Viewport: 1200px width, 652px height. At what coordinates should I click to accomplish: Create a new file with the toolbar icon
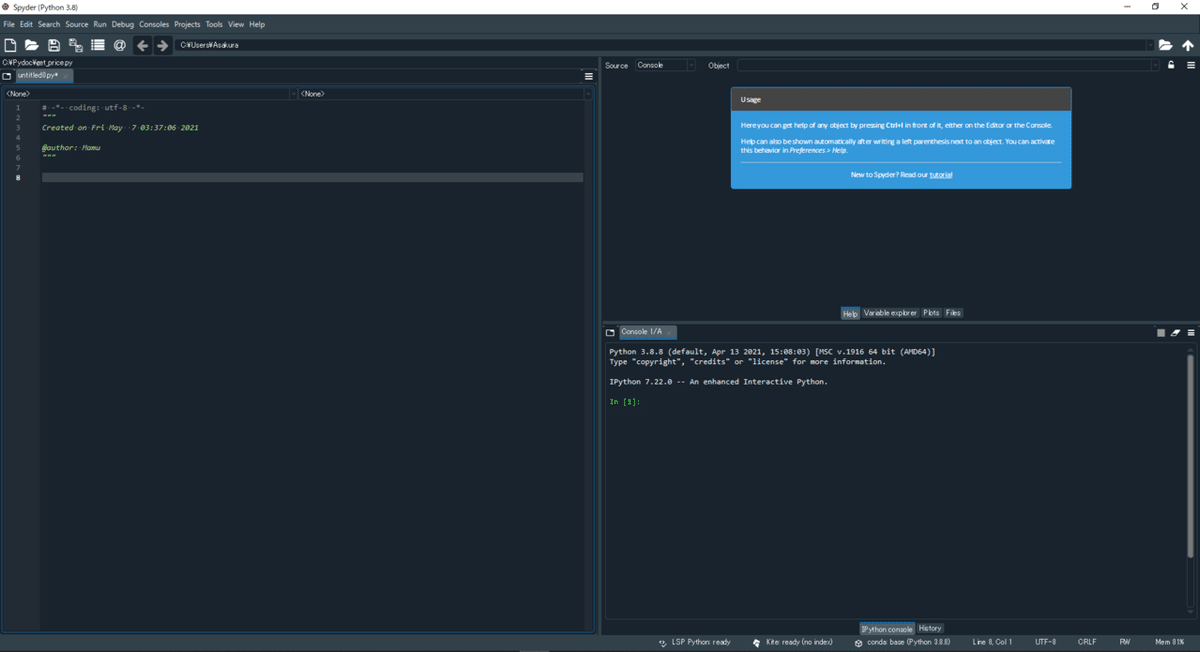coord(10,45)
